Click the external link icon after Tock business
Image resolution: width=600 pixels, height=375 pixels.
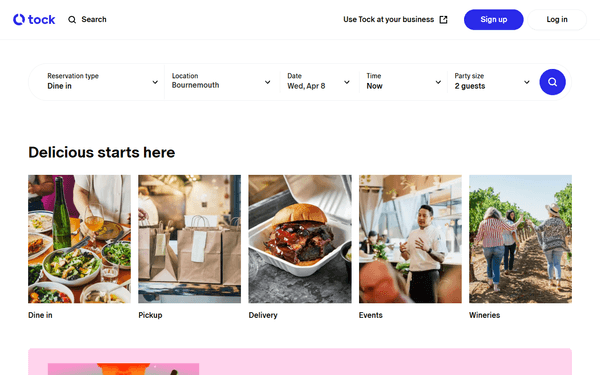(x=443, y=20)
